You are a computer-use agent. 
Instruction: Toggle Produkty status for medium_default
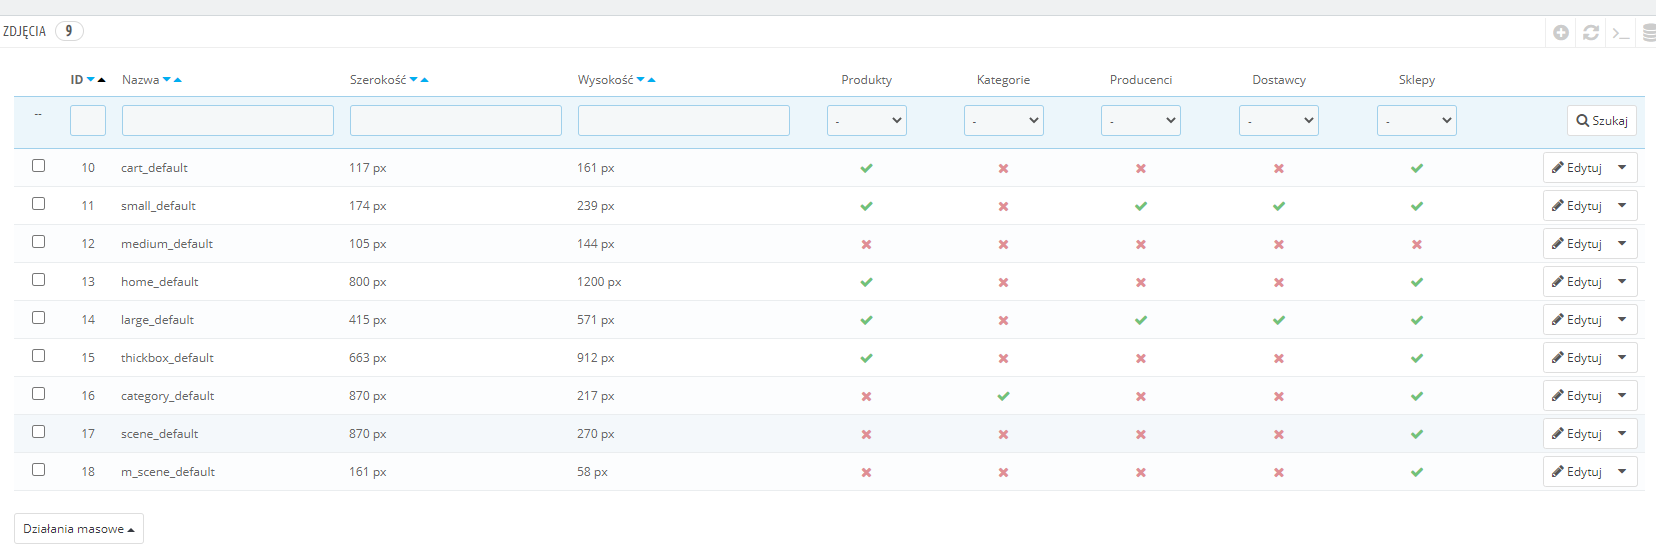coord(866,244)
